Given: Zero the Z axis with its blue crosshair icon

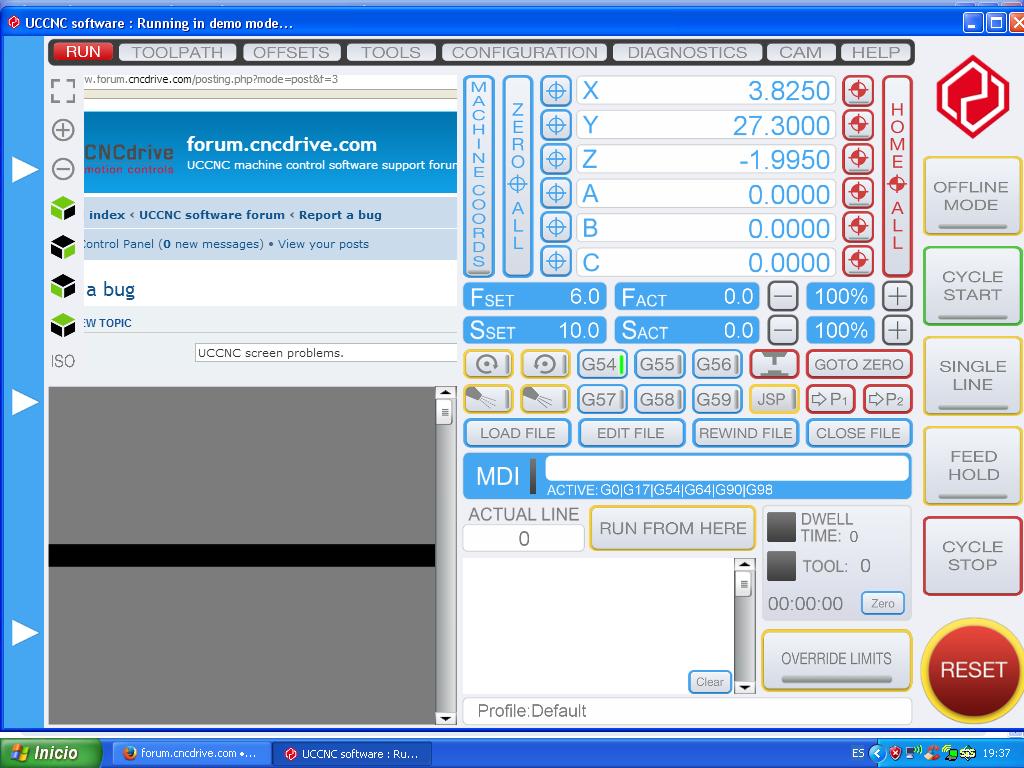Looking at the screenshot, I should (556, 159).
